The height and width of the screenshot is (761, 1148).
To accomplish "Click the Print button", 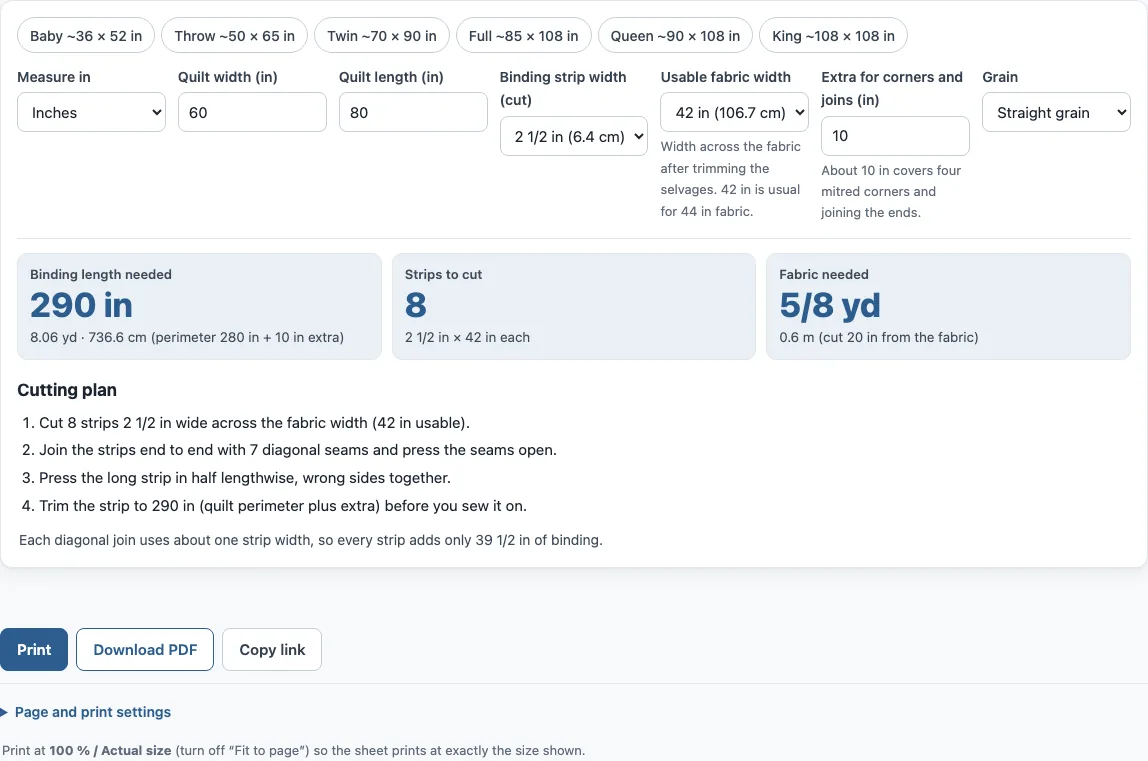I will point(34,650).
